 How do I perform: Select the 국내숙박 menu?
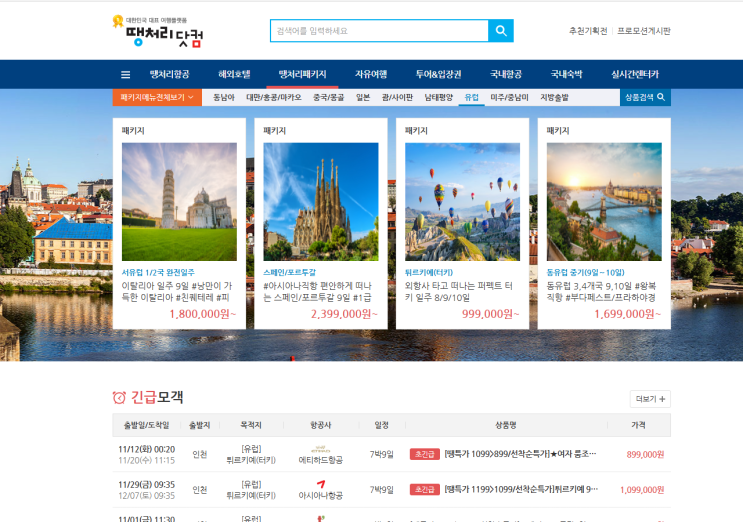tap(566, 74)
